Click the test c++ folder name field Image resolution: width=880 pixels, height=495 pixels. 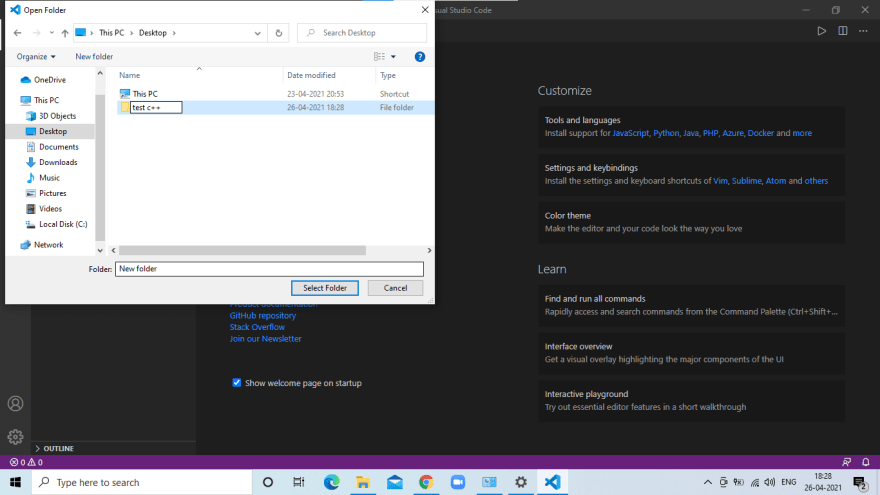tap(156, 107)
